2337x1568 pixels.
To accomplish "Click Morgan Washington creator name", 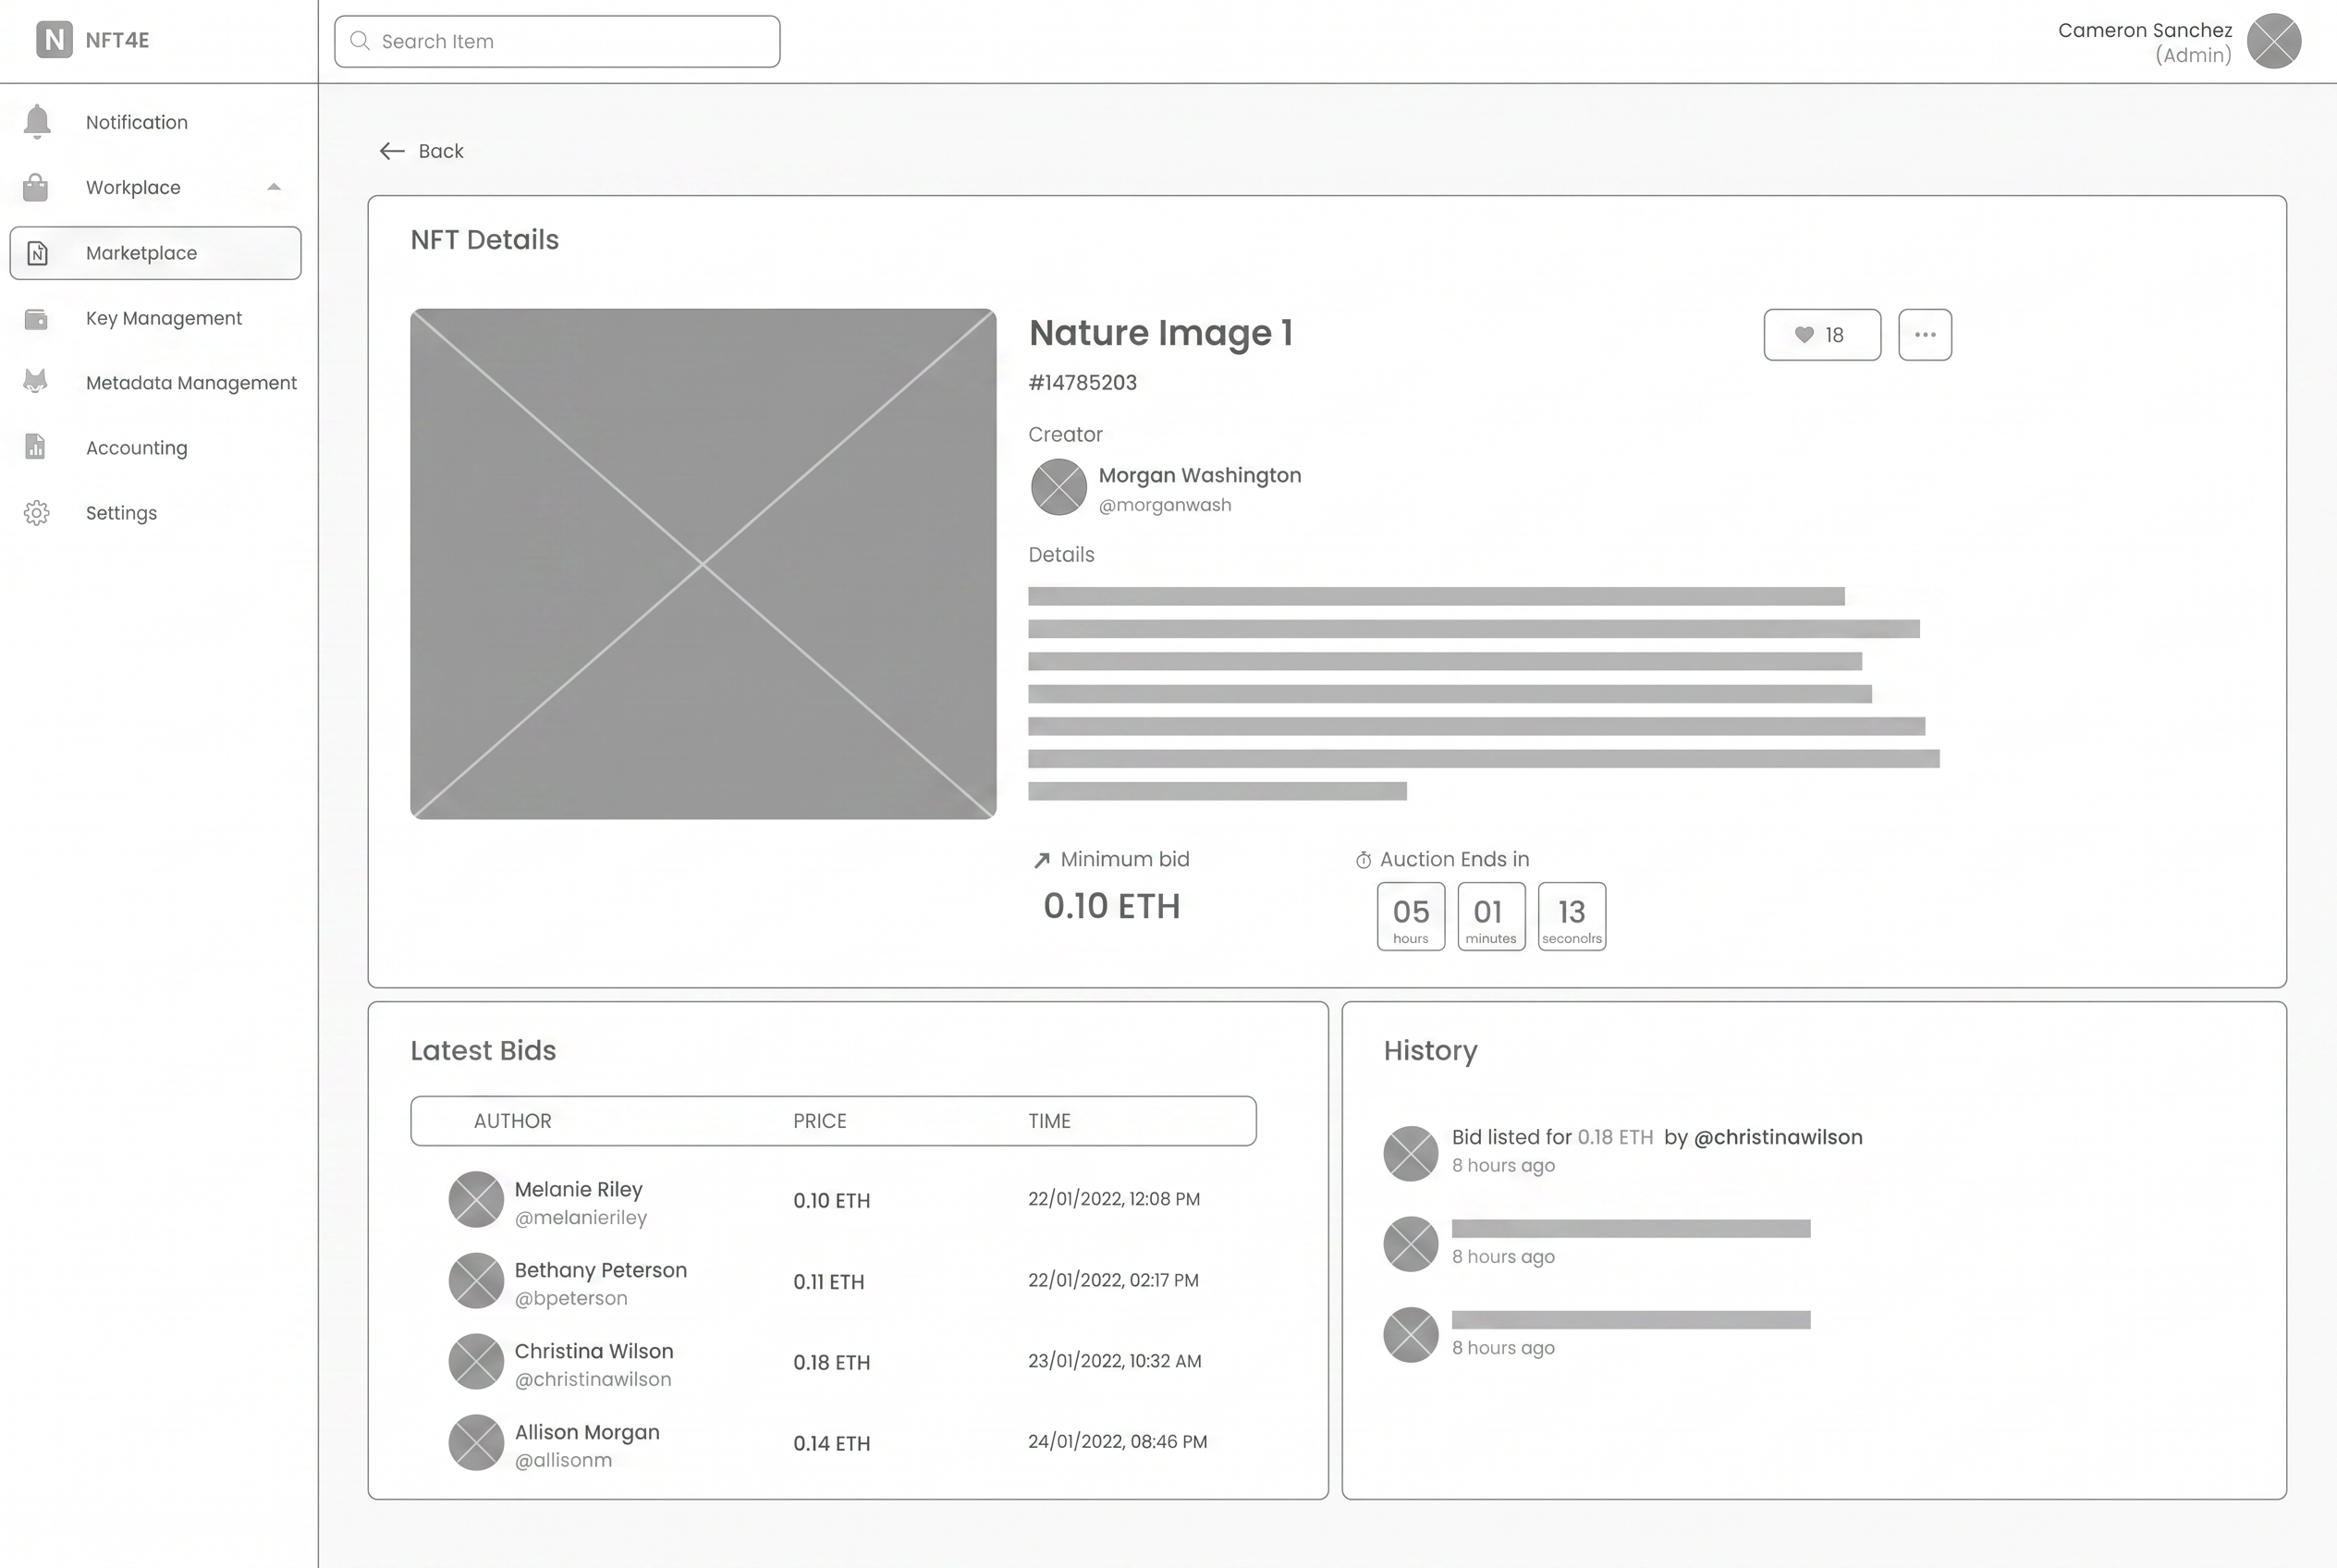I will point(1200,475).
